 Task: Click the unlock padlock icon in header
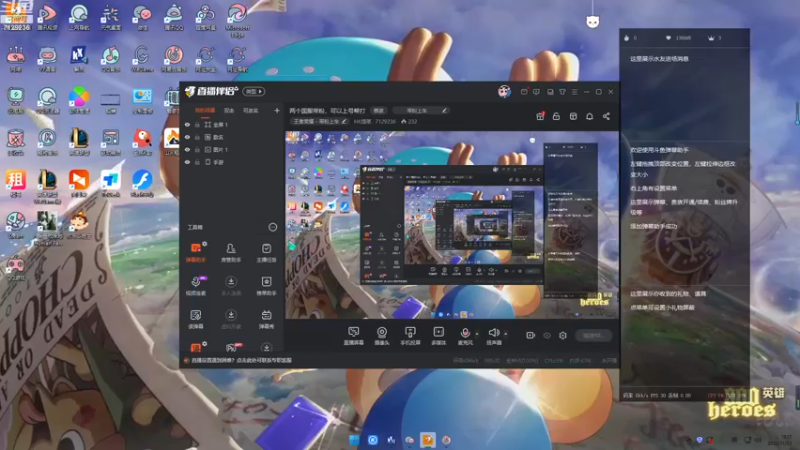click(x=556, y=116)
